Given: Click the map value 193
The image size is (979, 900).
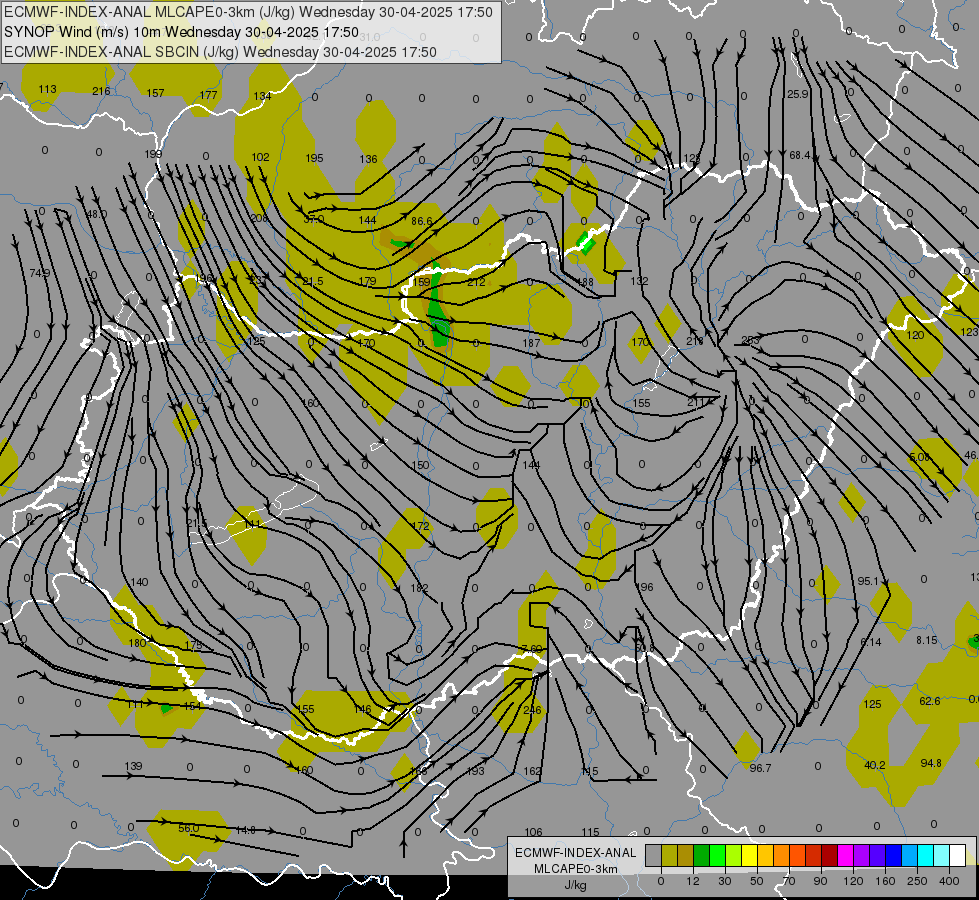Looking at the screenshot, I should pos(475,771).
